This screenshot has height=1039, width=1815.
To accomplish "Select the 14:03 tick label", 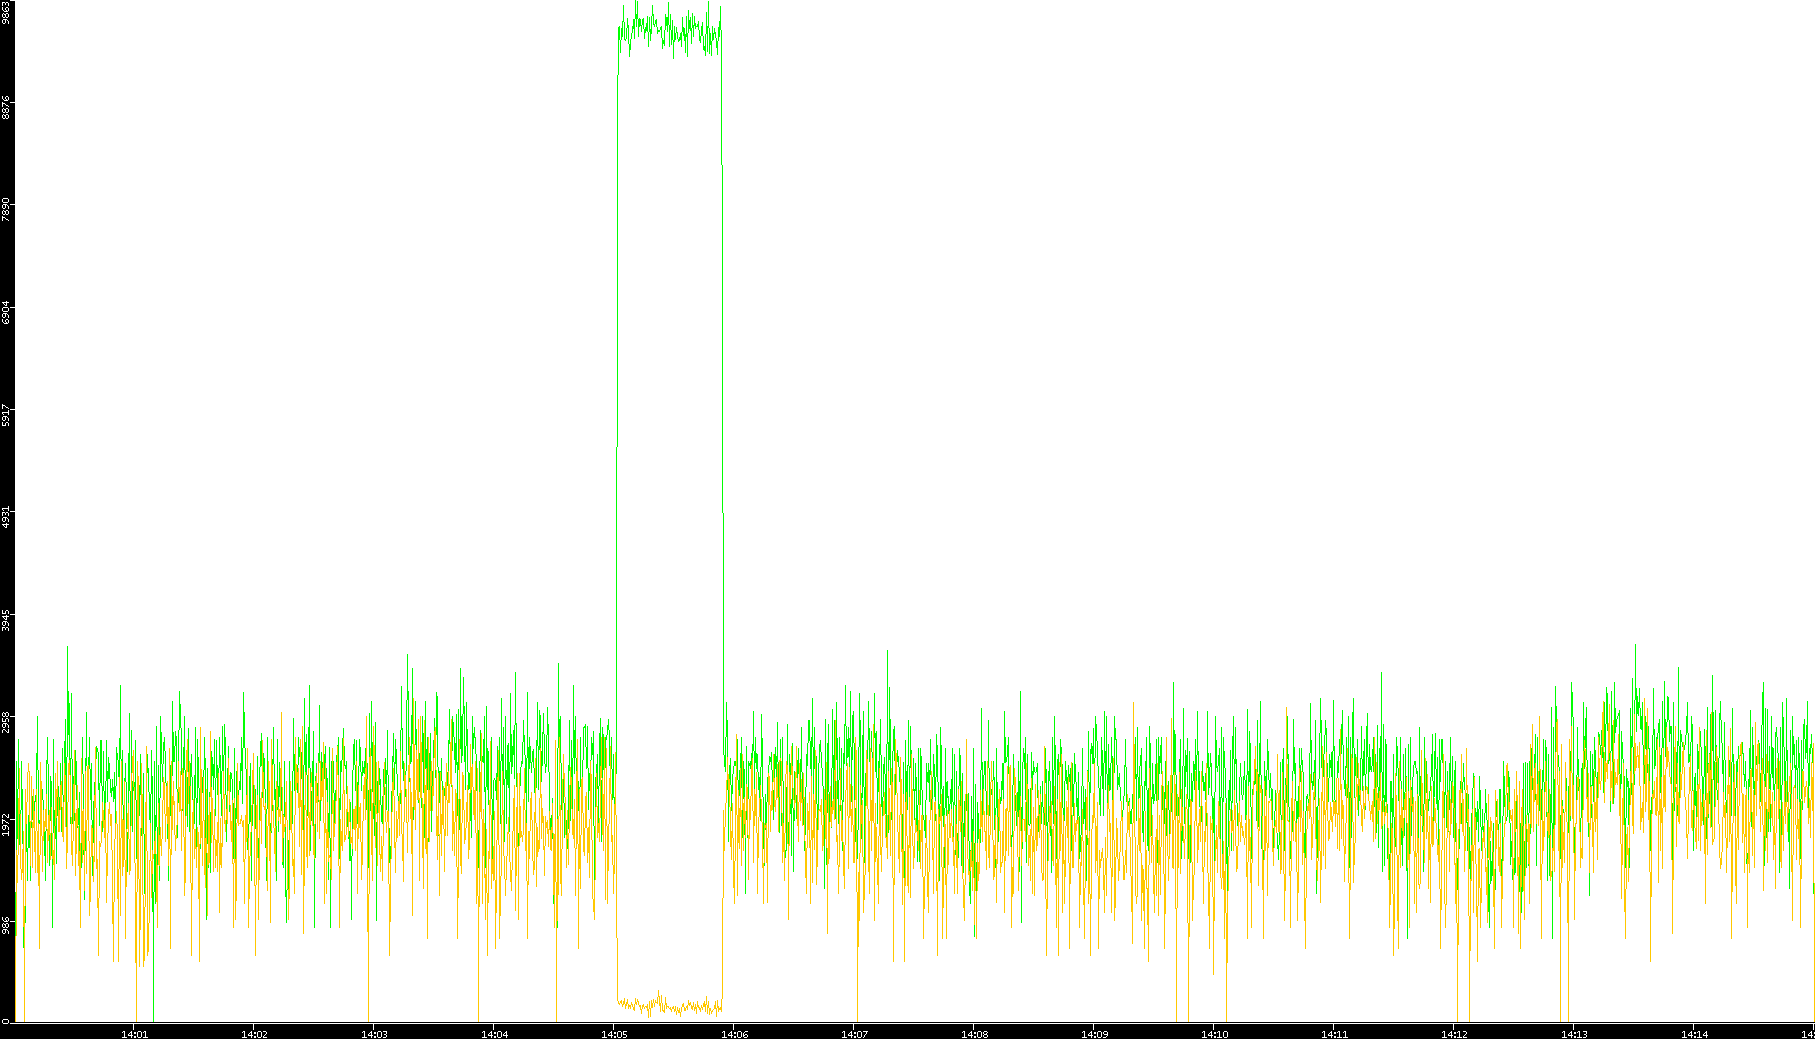I will coord(374,1034).
